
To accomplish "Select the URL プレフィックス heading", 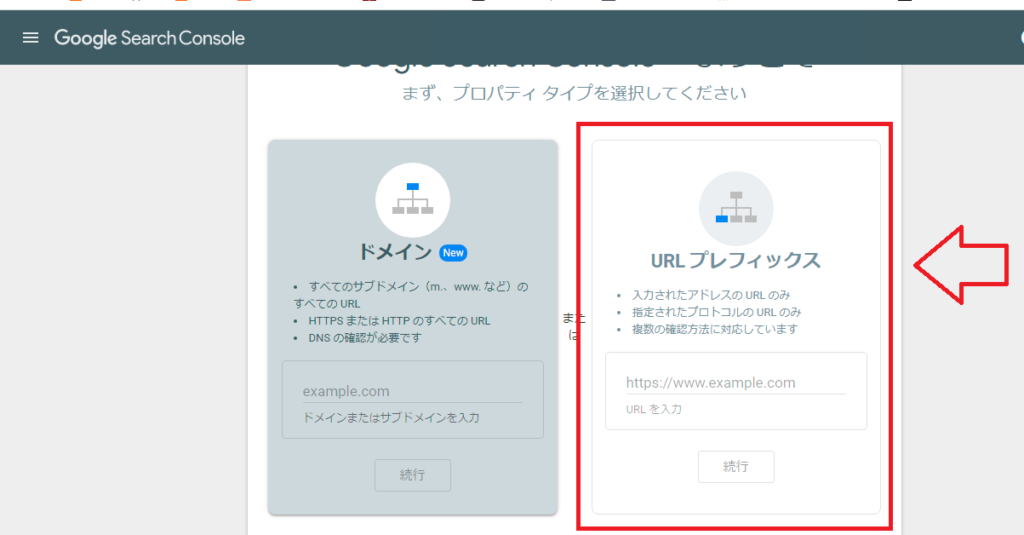I will [736, 261].
